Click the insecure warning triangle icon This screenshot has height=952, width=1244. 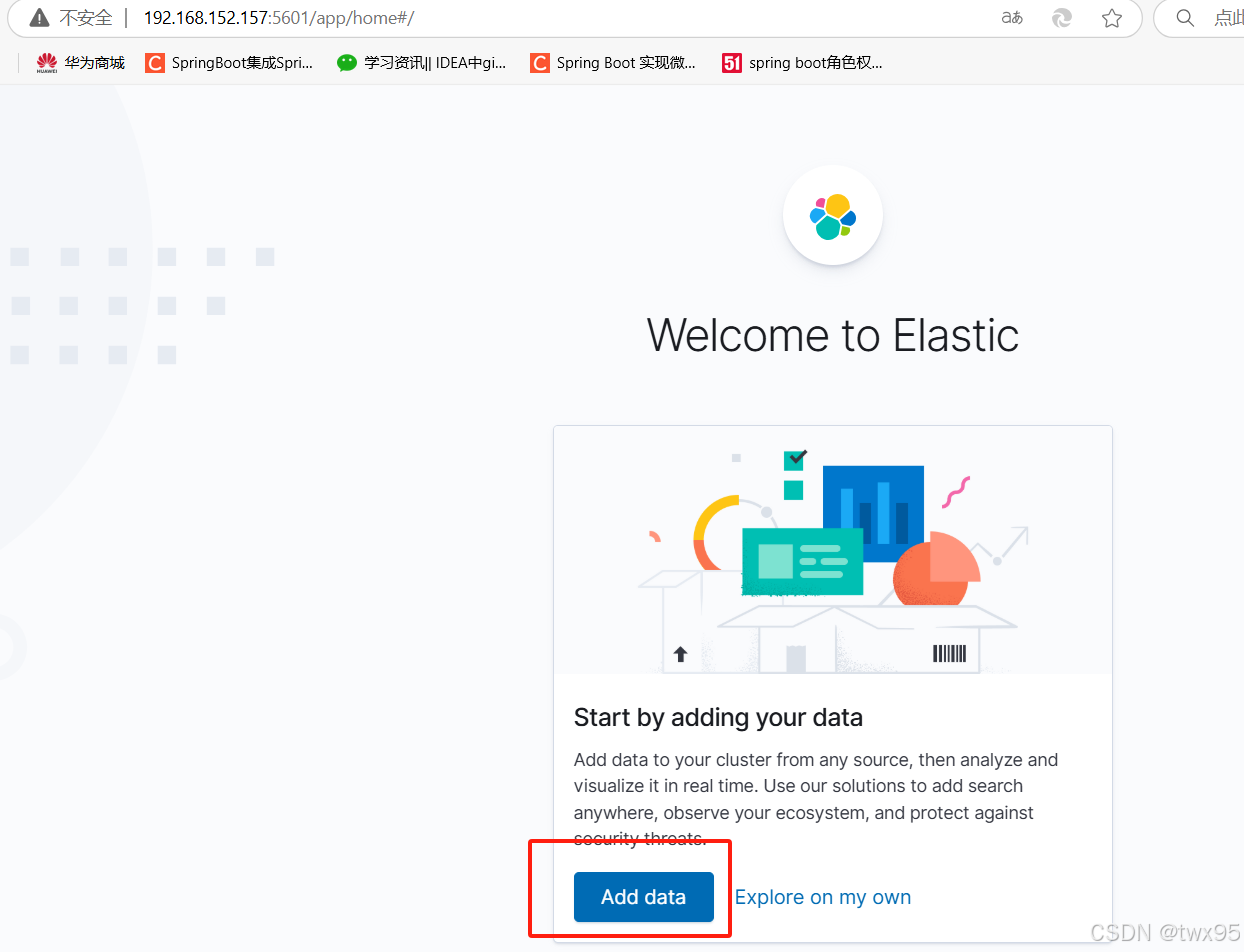click(37, 17)
